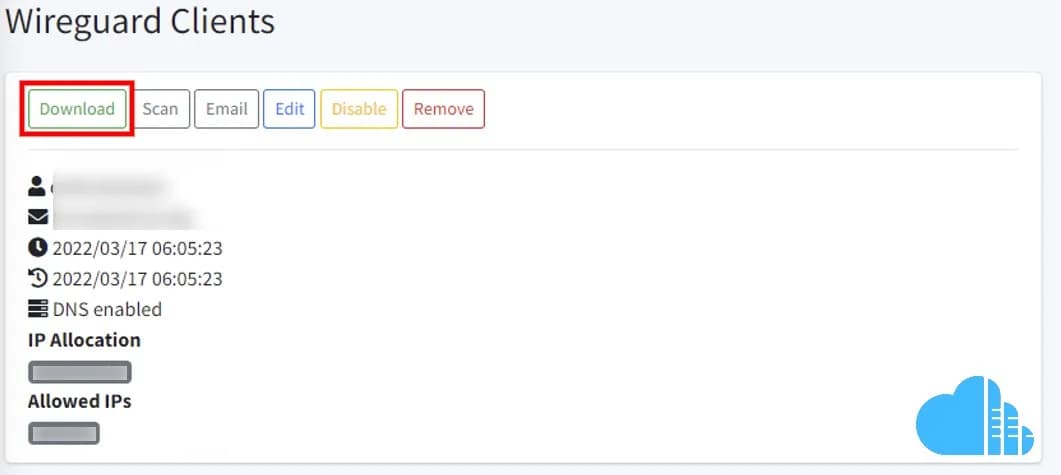
Task: Click the user profile icon
Action: point(37,186)
